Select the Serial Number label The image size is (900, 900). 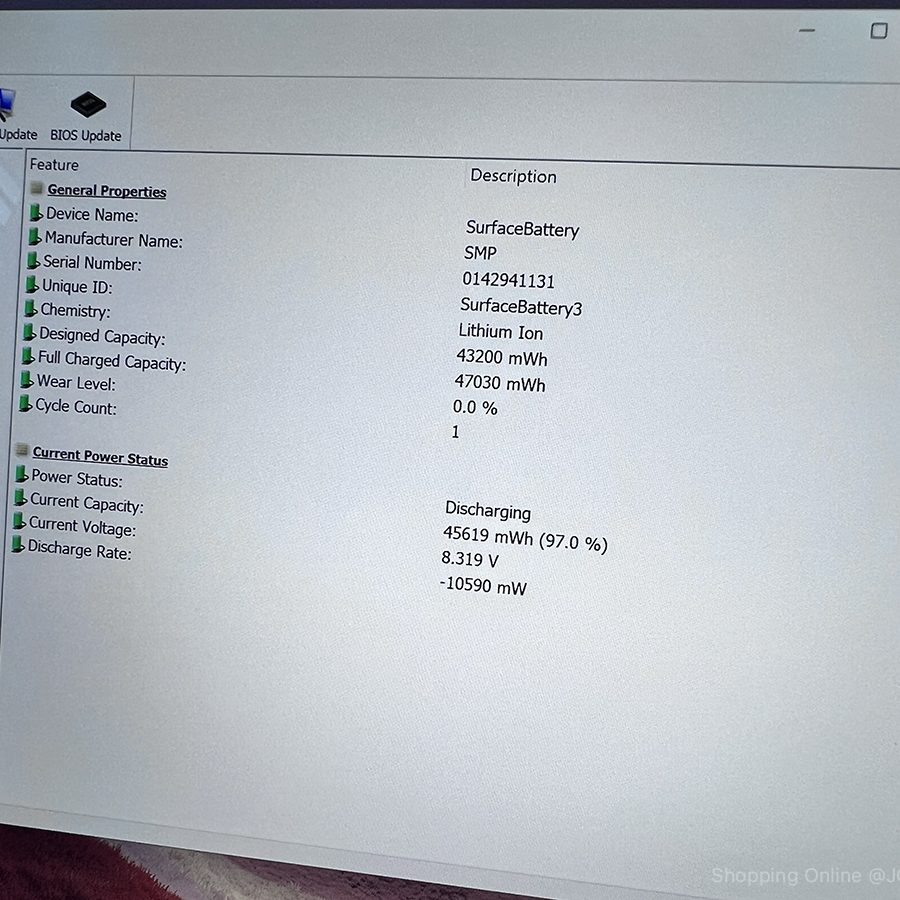(92, 263)
